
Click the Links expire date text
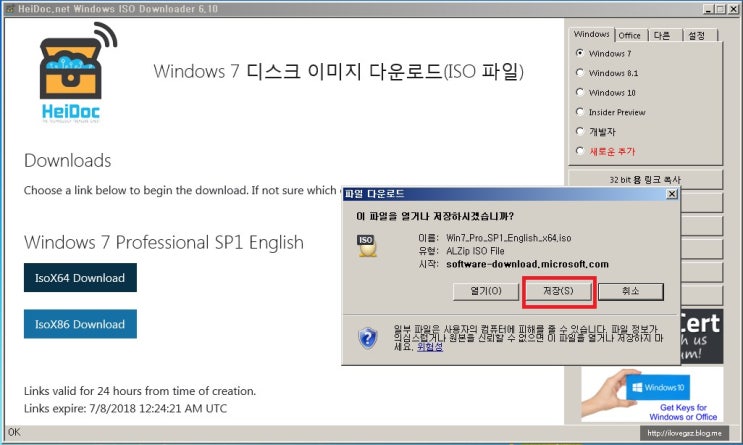click(x=125, y=409)
